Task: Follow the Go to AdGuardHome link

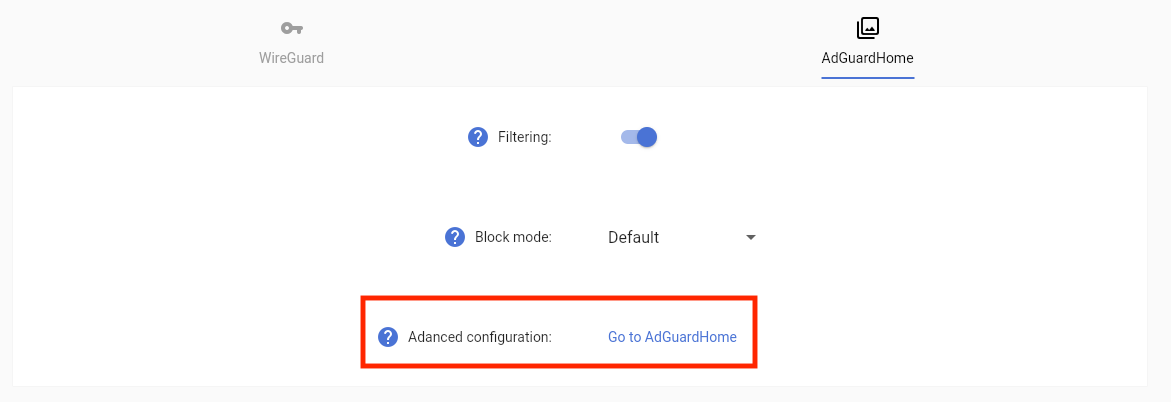Action: [x=672, y=337]
